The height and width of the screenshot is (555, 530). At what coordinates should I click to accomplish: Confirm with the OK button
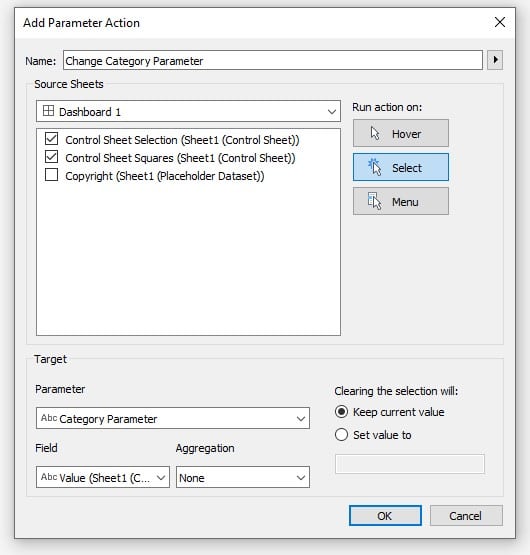(x=385, y=515)
